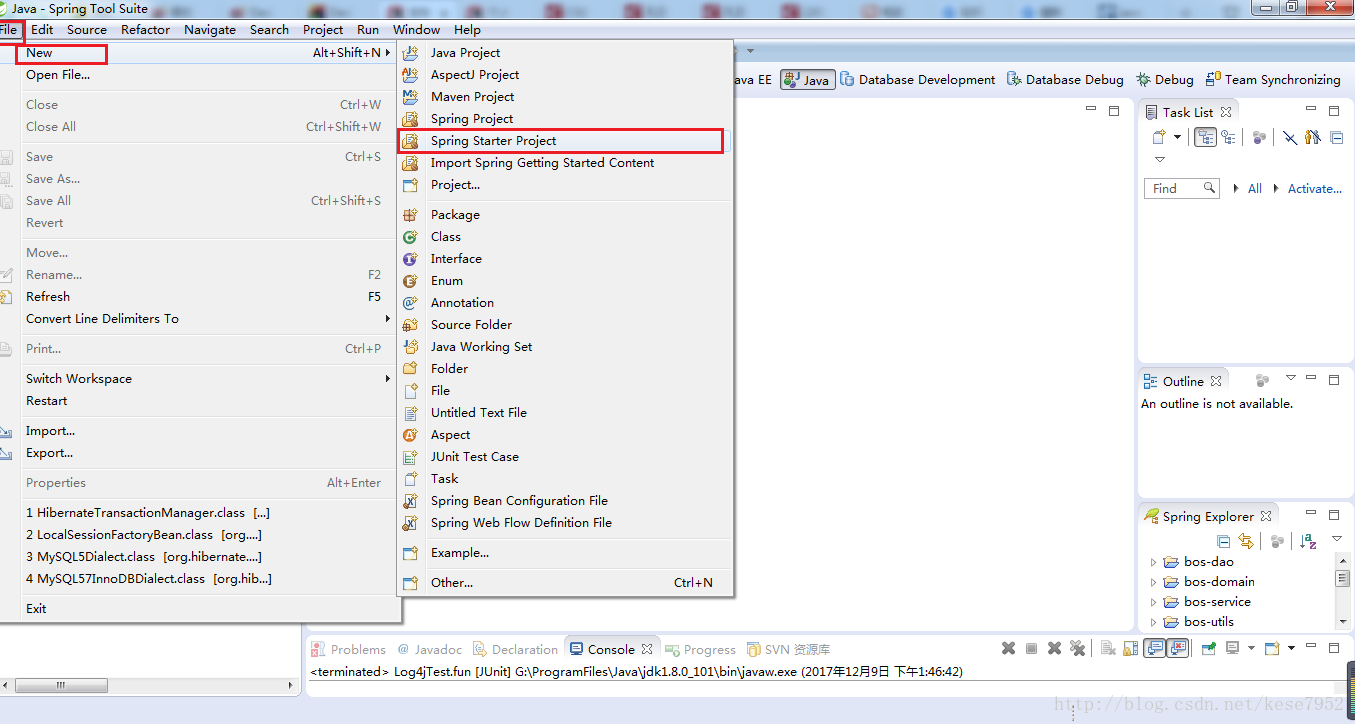Expand the bos-service tree node

[x=1153, y=602]
